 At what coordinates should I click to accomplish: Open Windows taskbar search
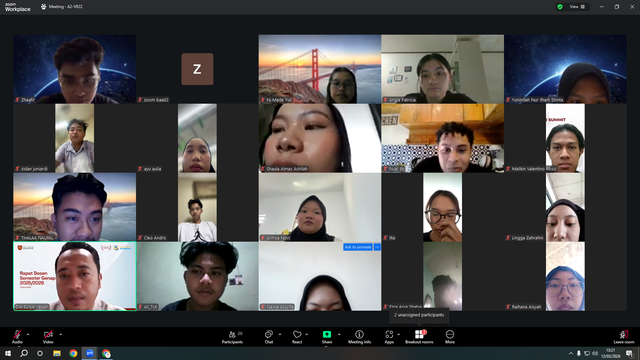(x=24, y=353)
